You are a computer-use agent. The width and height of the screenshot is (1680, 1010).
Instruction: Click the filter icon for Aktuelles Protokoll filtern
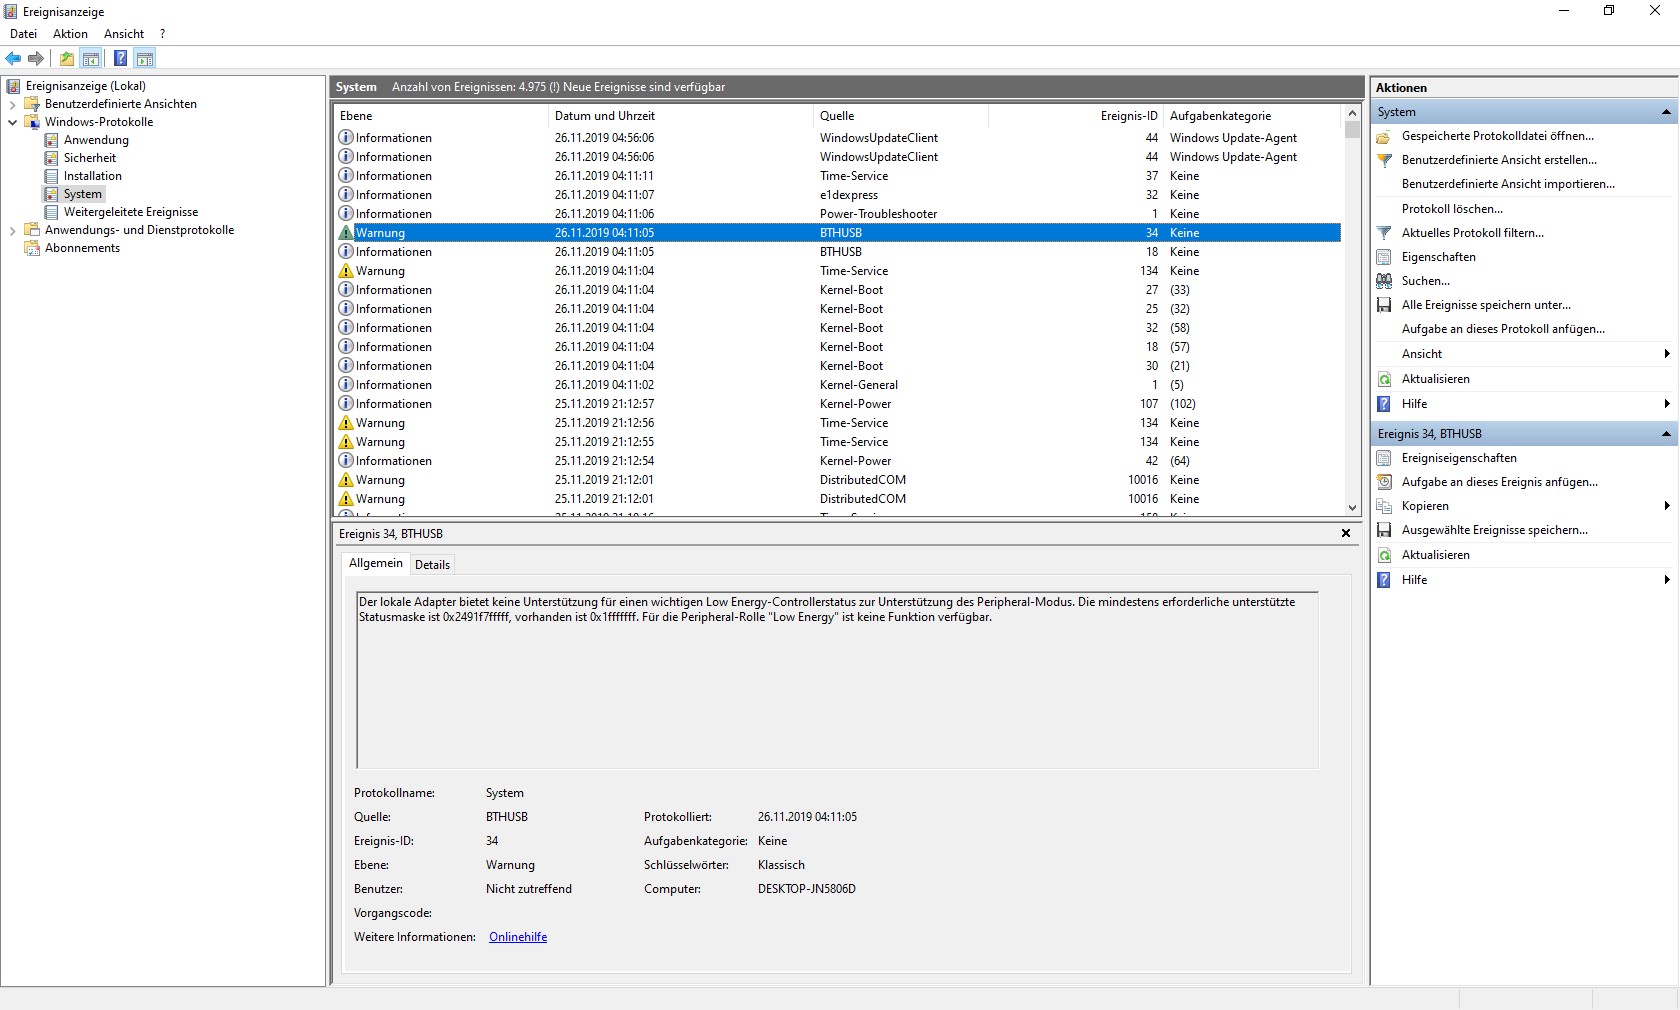click(x=1384, y=233)
